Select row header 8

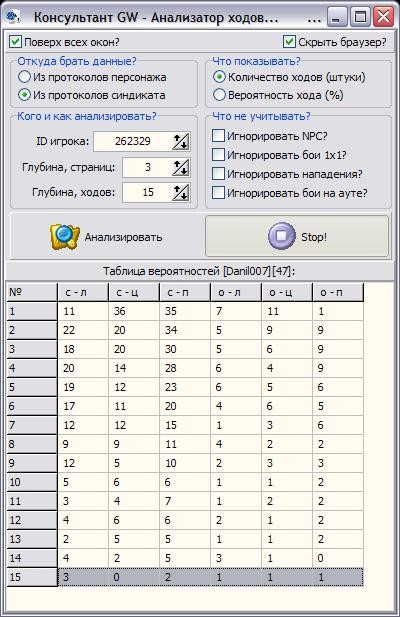tap(32, 444)
